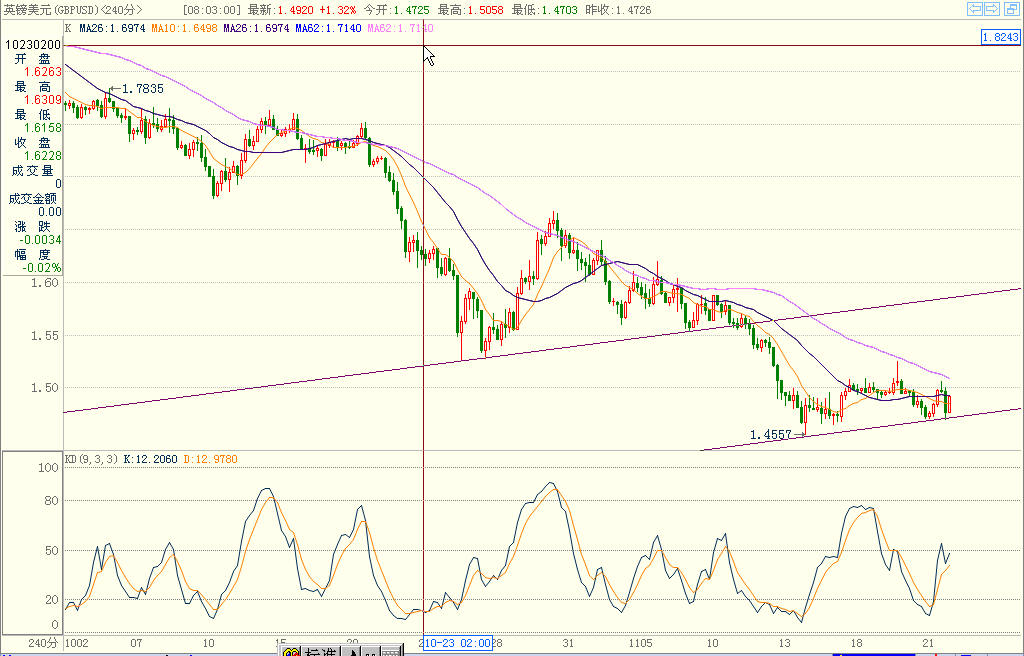Select the short purple trend line near 1.4557
Screen dimensions: 1024x656
click(x=861, y=430)
